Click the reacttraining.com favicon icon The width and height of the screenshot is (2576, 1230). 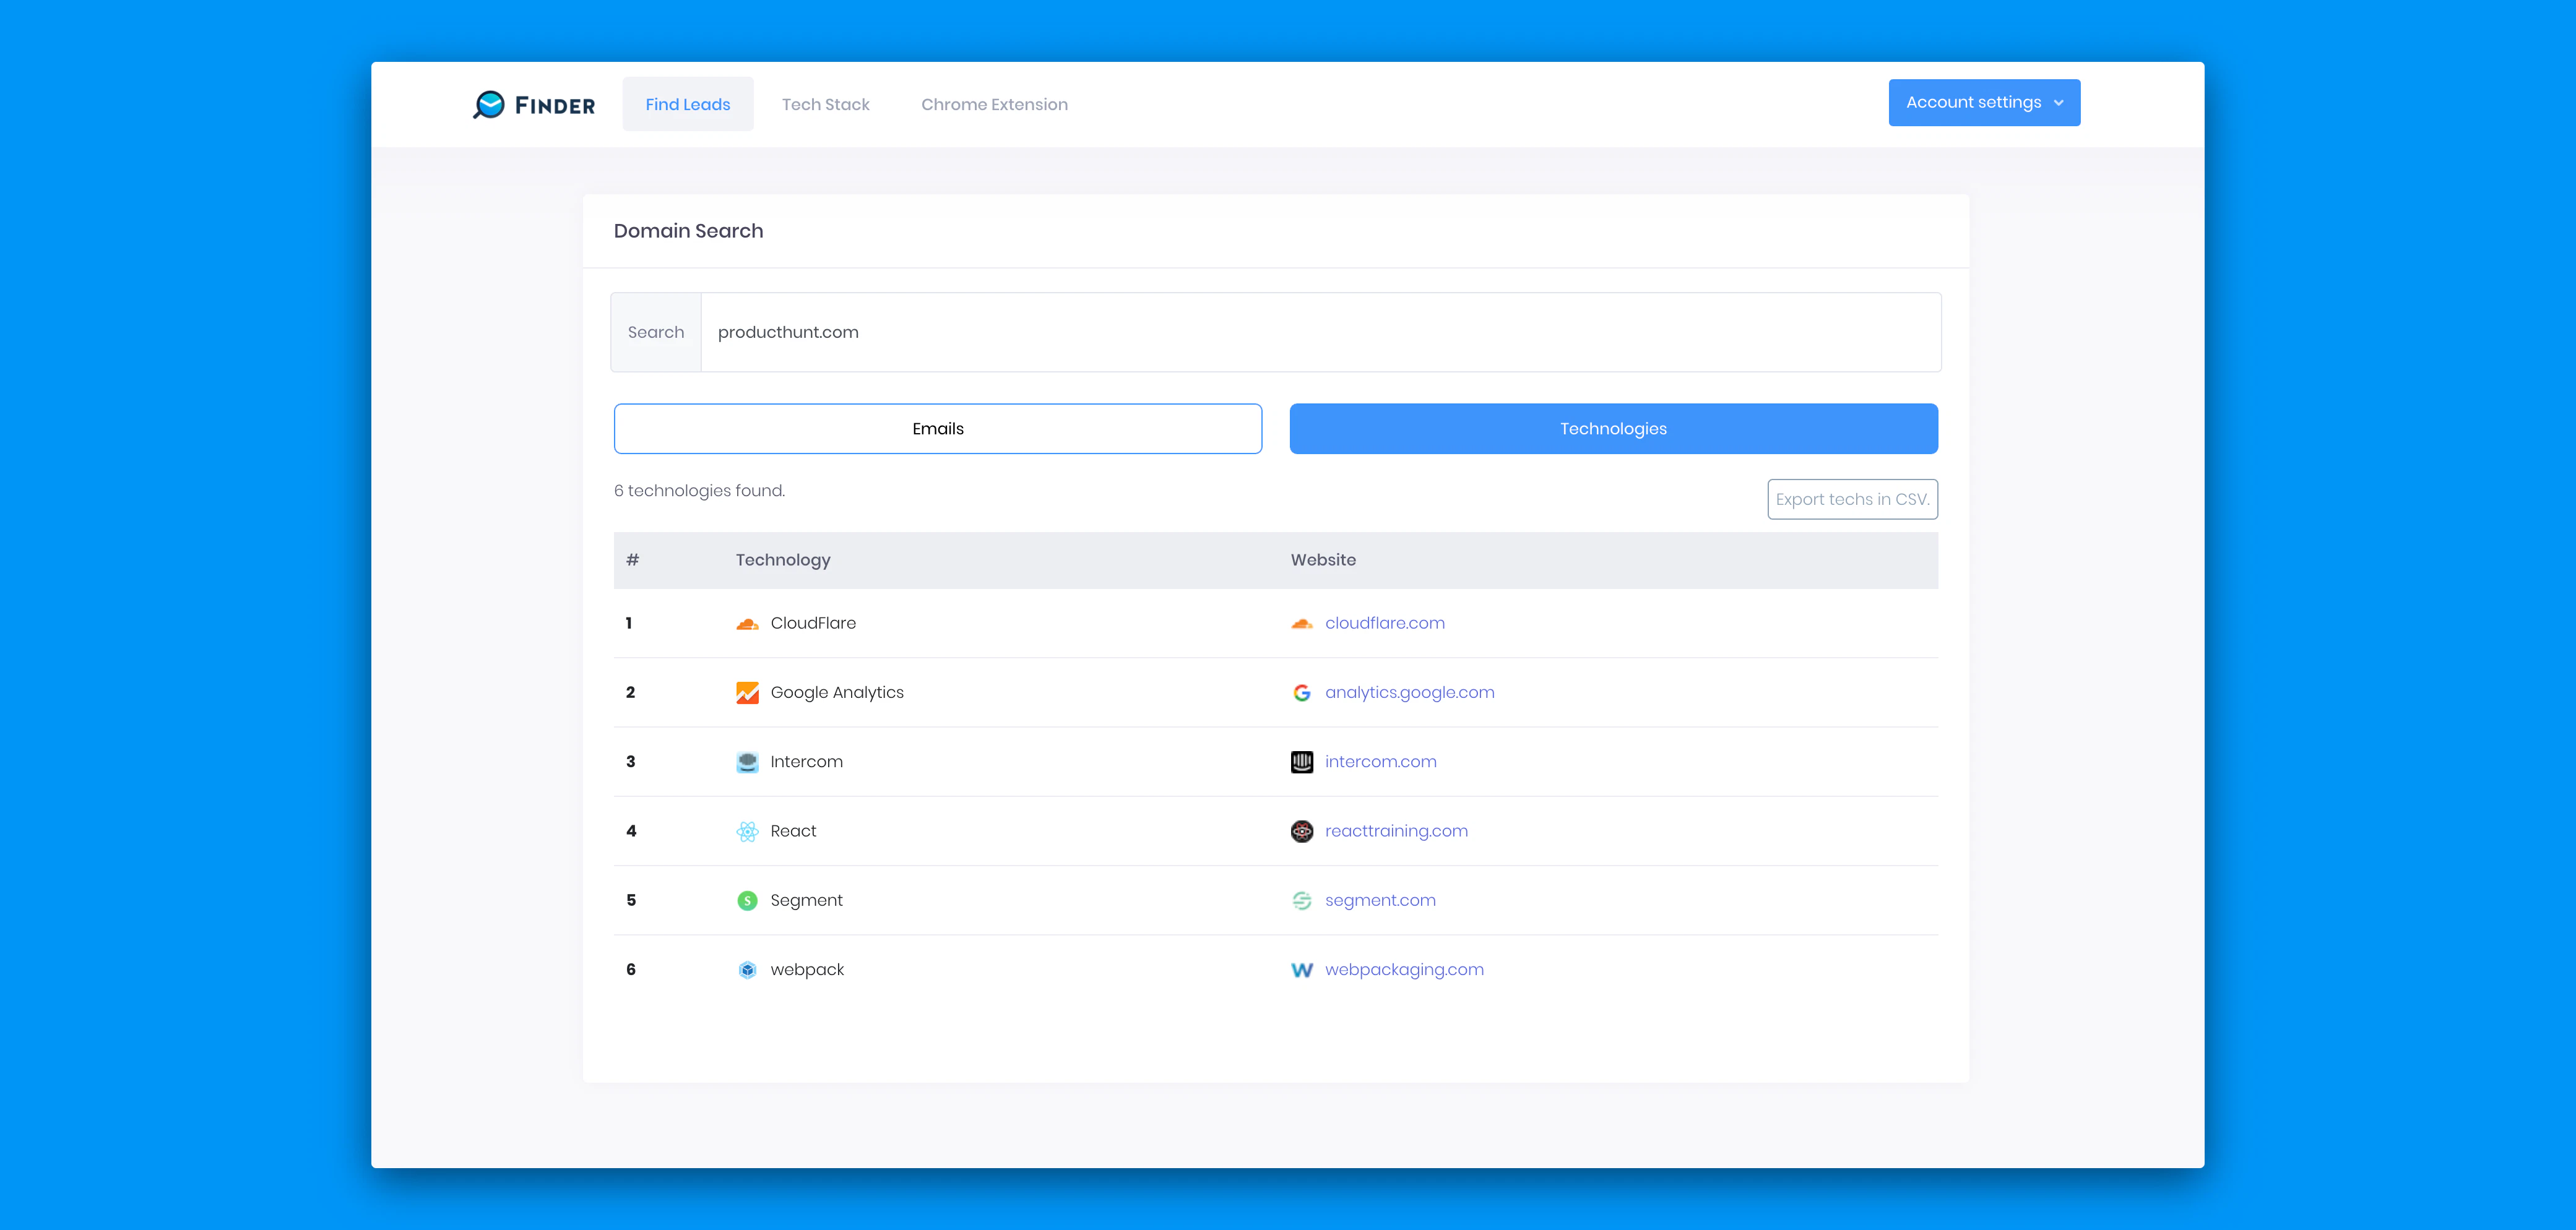(1301, 831)
